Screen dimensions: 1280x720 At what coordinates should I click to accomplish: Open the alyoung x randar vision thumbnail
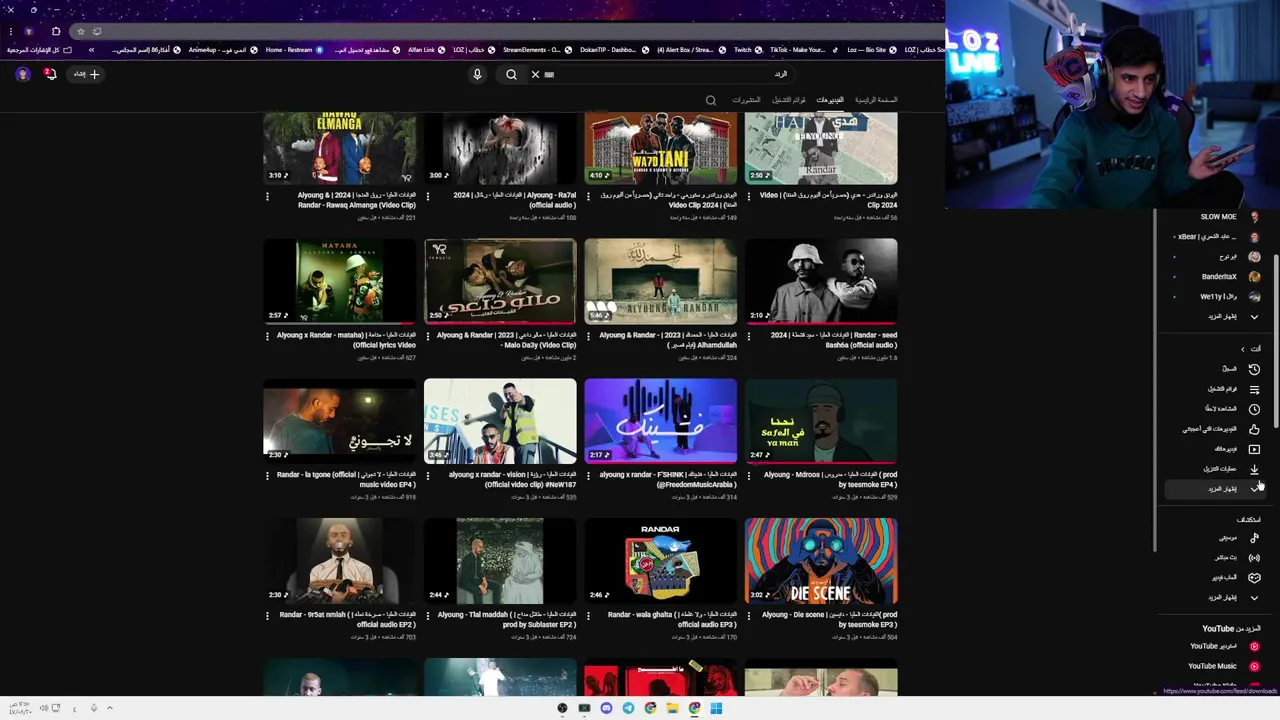500,421
